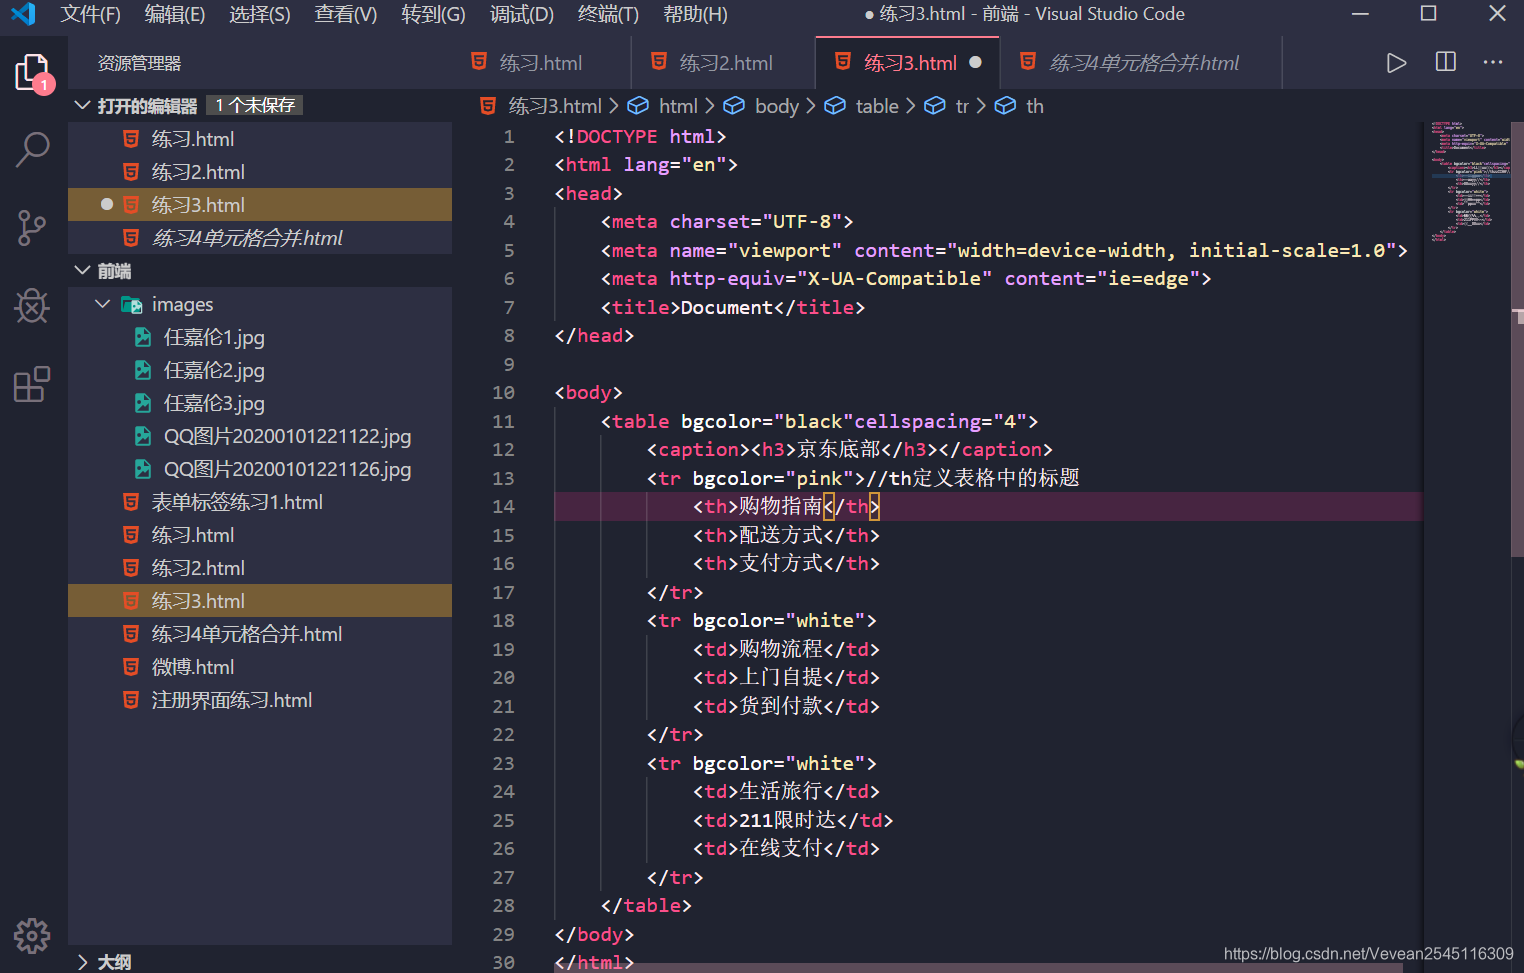
Task: Open the 文件(F) menu
Action: click(90, 14)
